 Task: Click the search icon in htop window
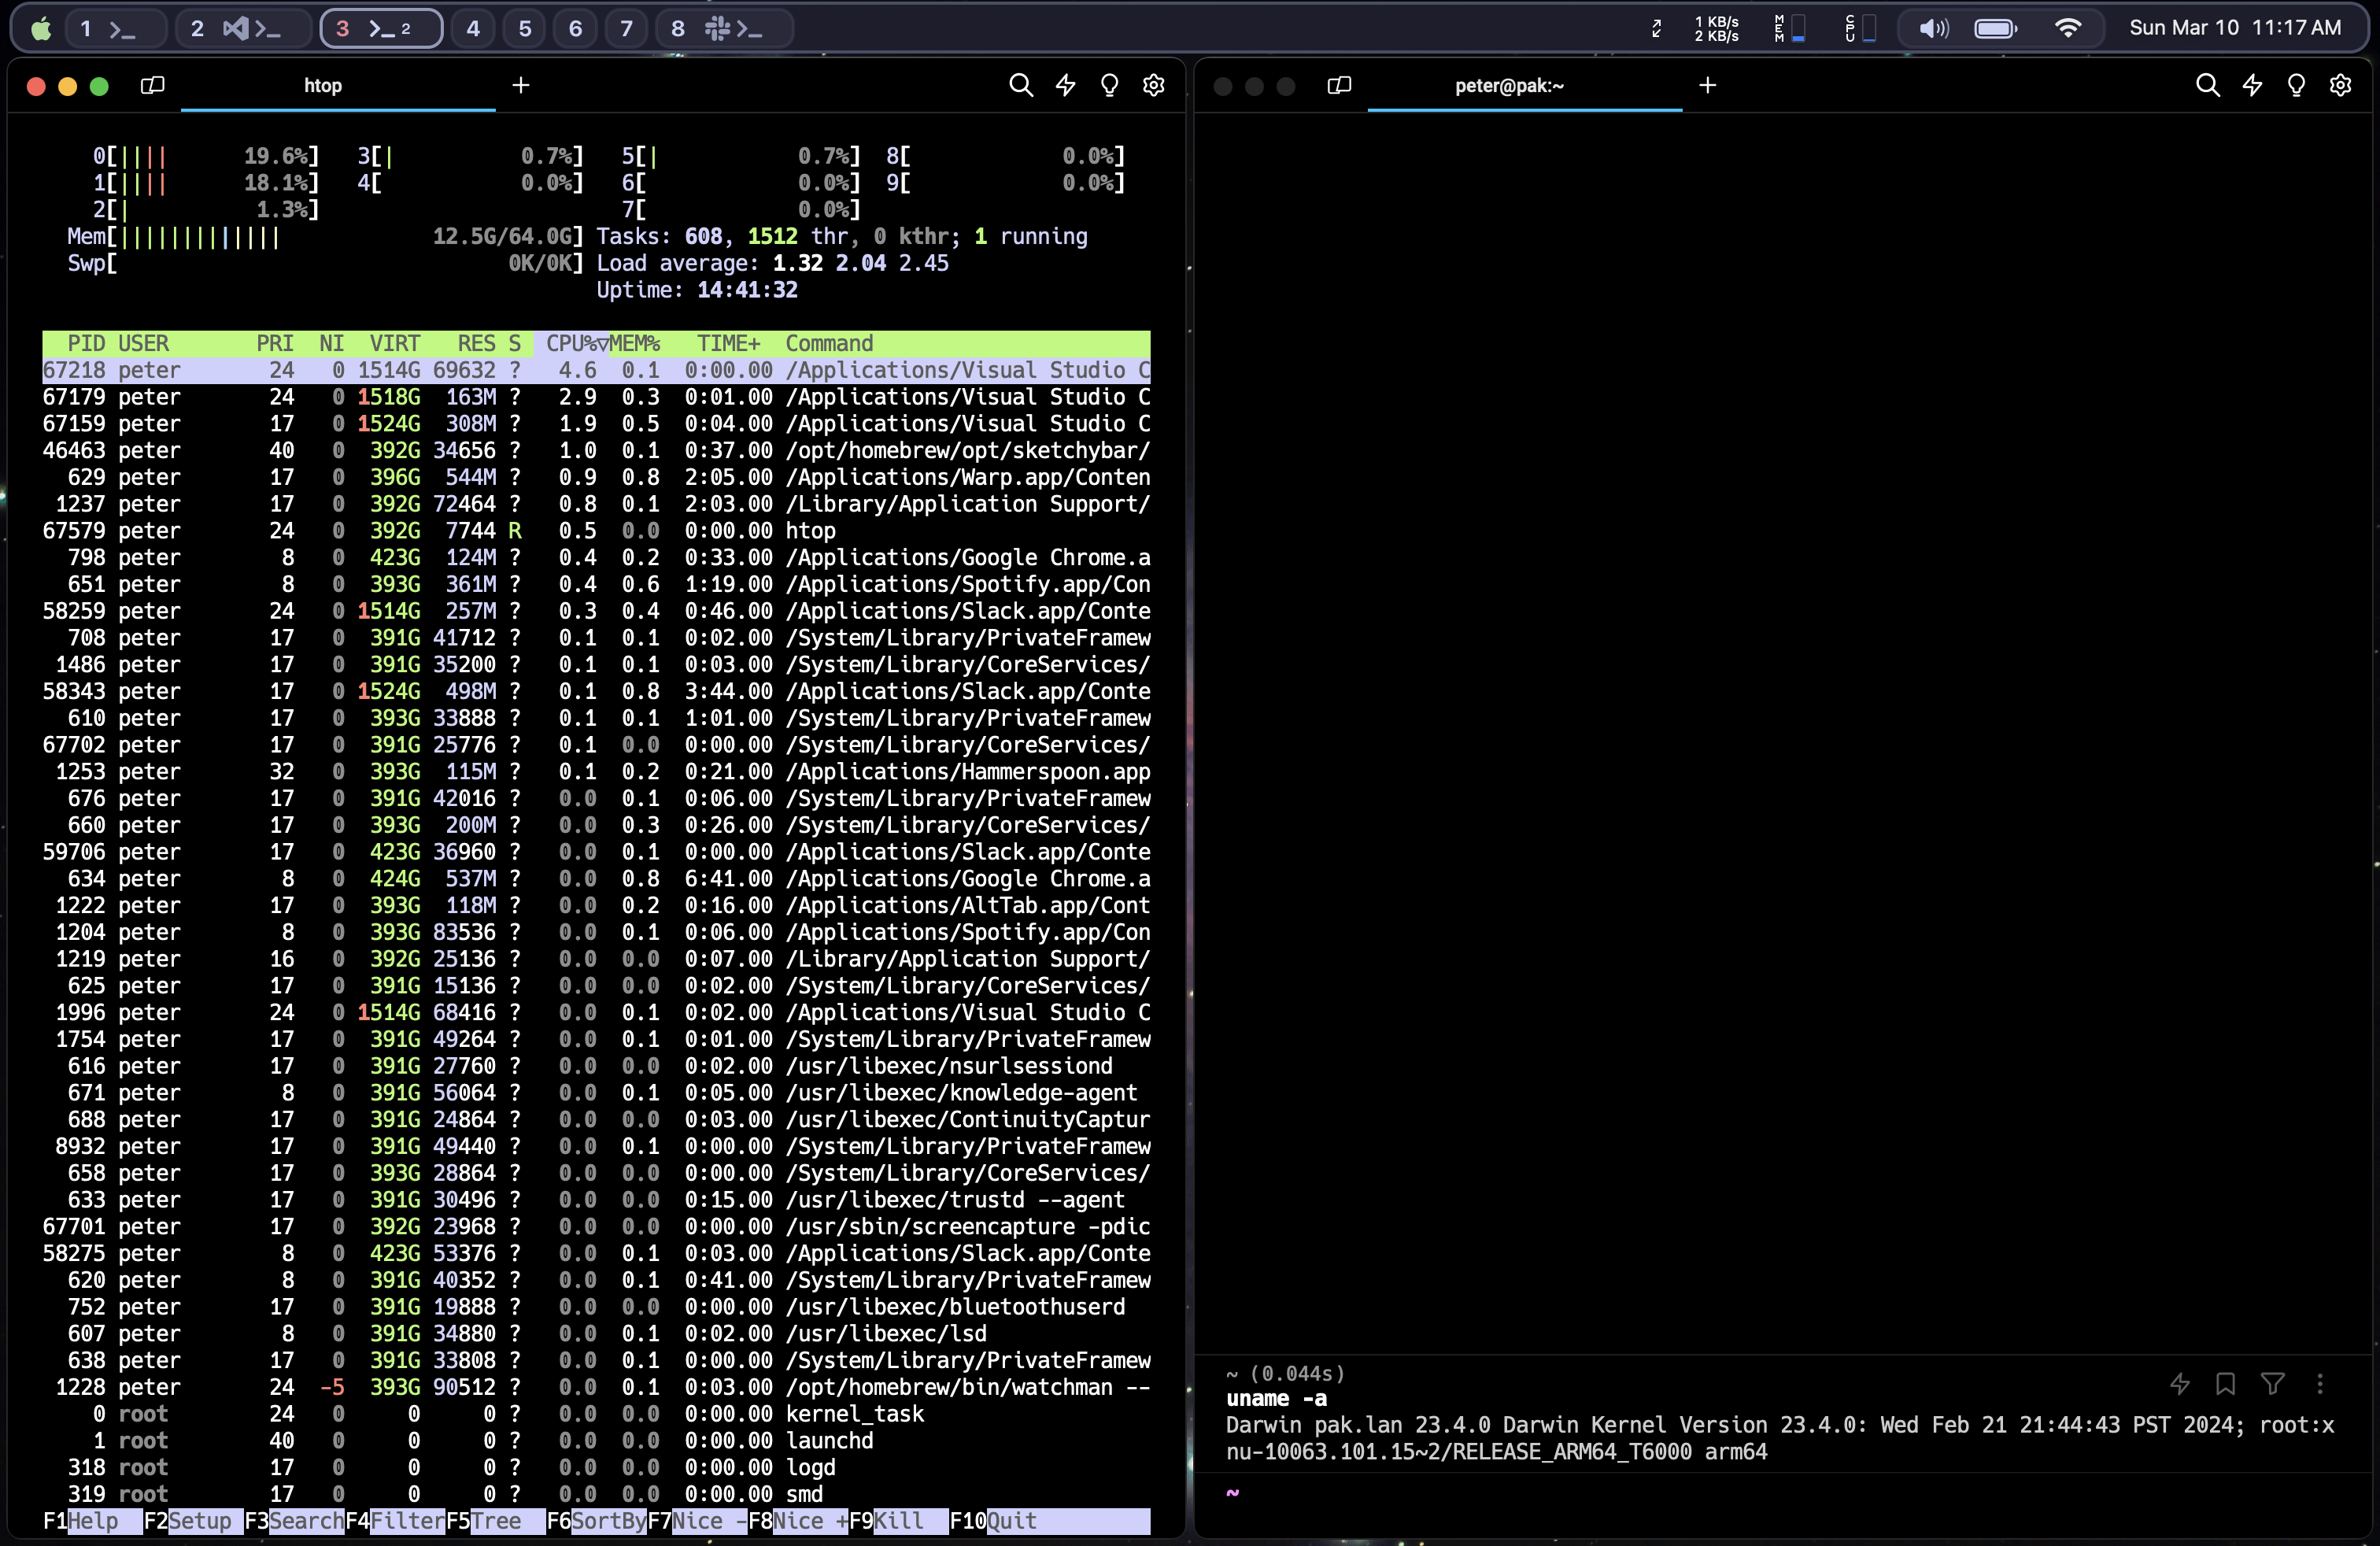1020,86
